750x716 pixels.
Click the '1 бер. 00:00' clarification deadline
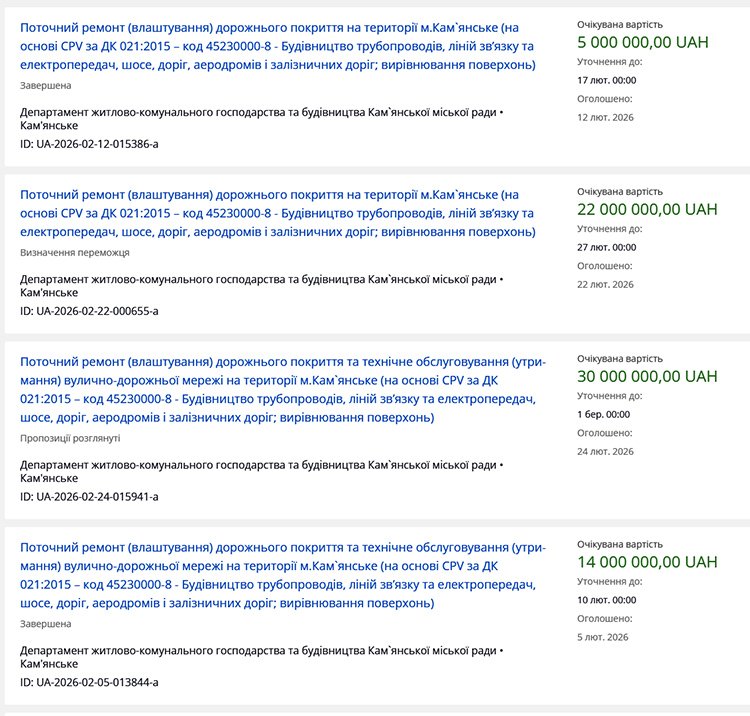tap(603, 414)
